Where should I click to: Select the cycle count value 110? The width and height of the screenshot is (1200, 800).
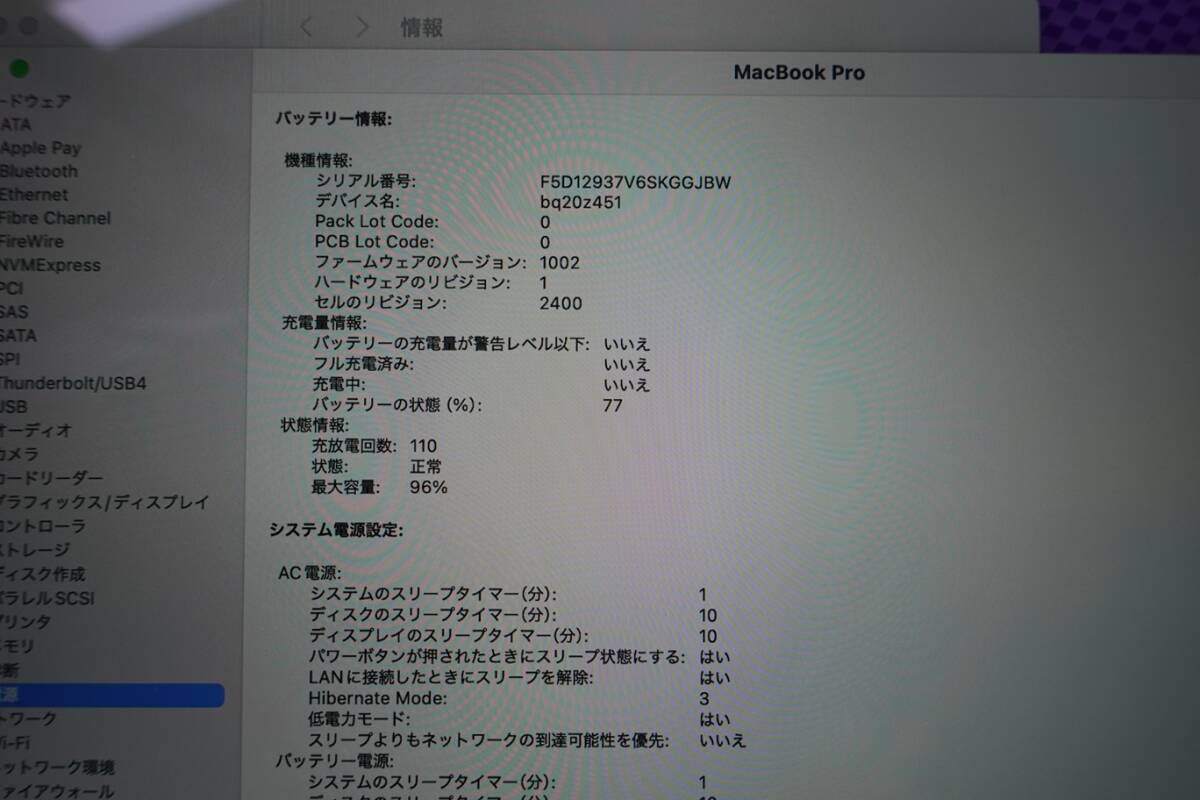pyautogui.click(x=423, y=446)
